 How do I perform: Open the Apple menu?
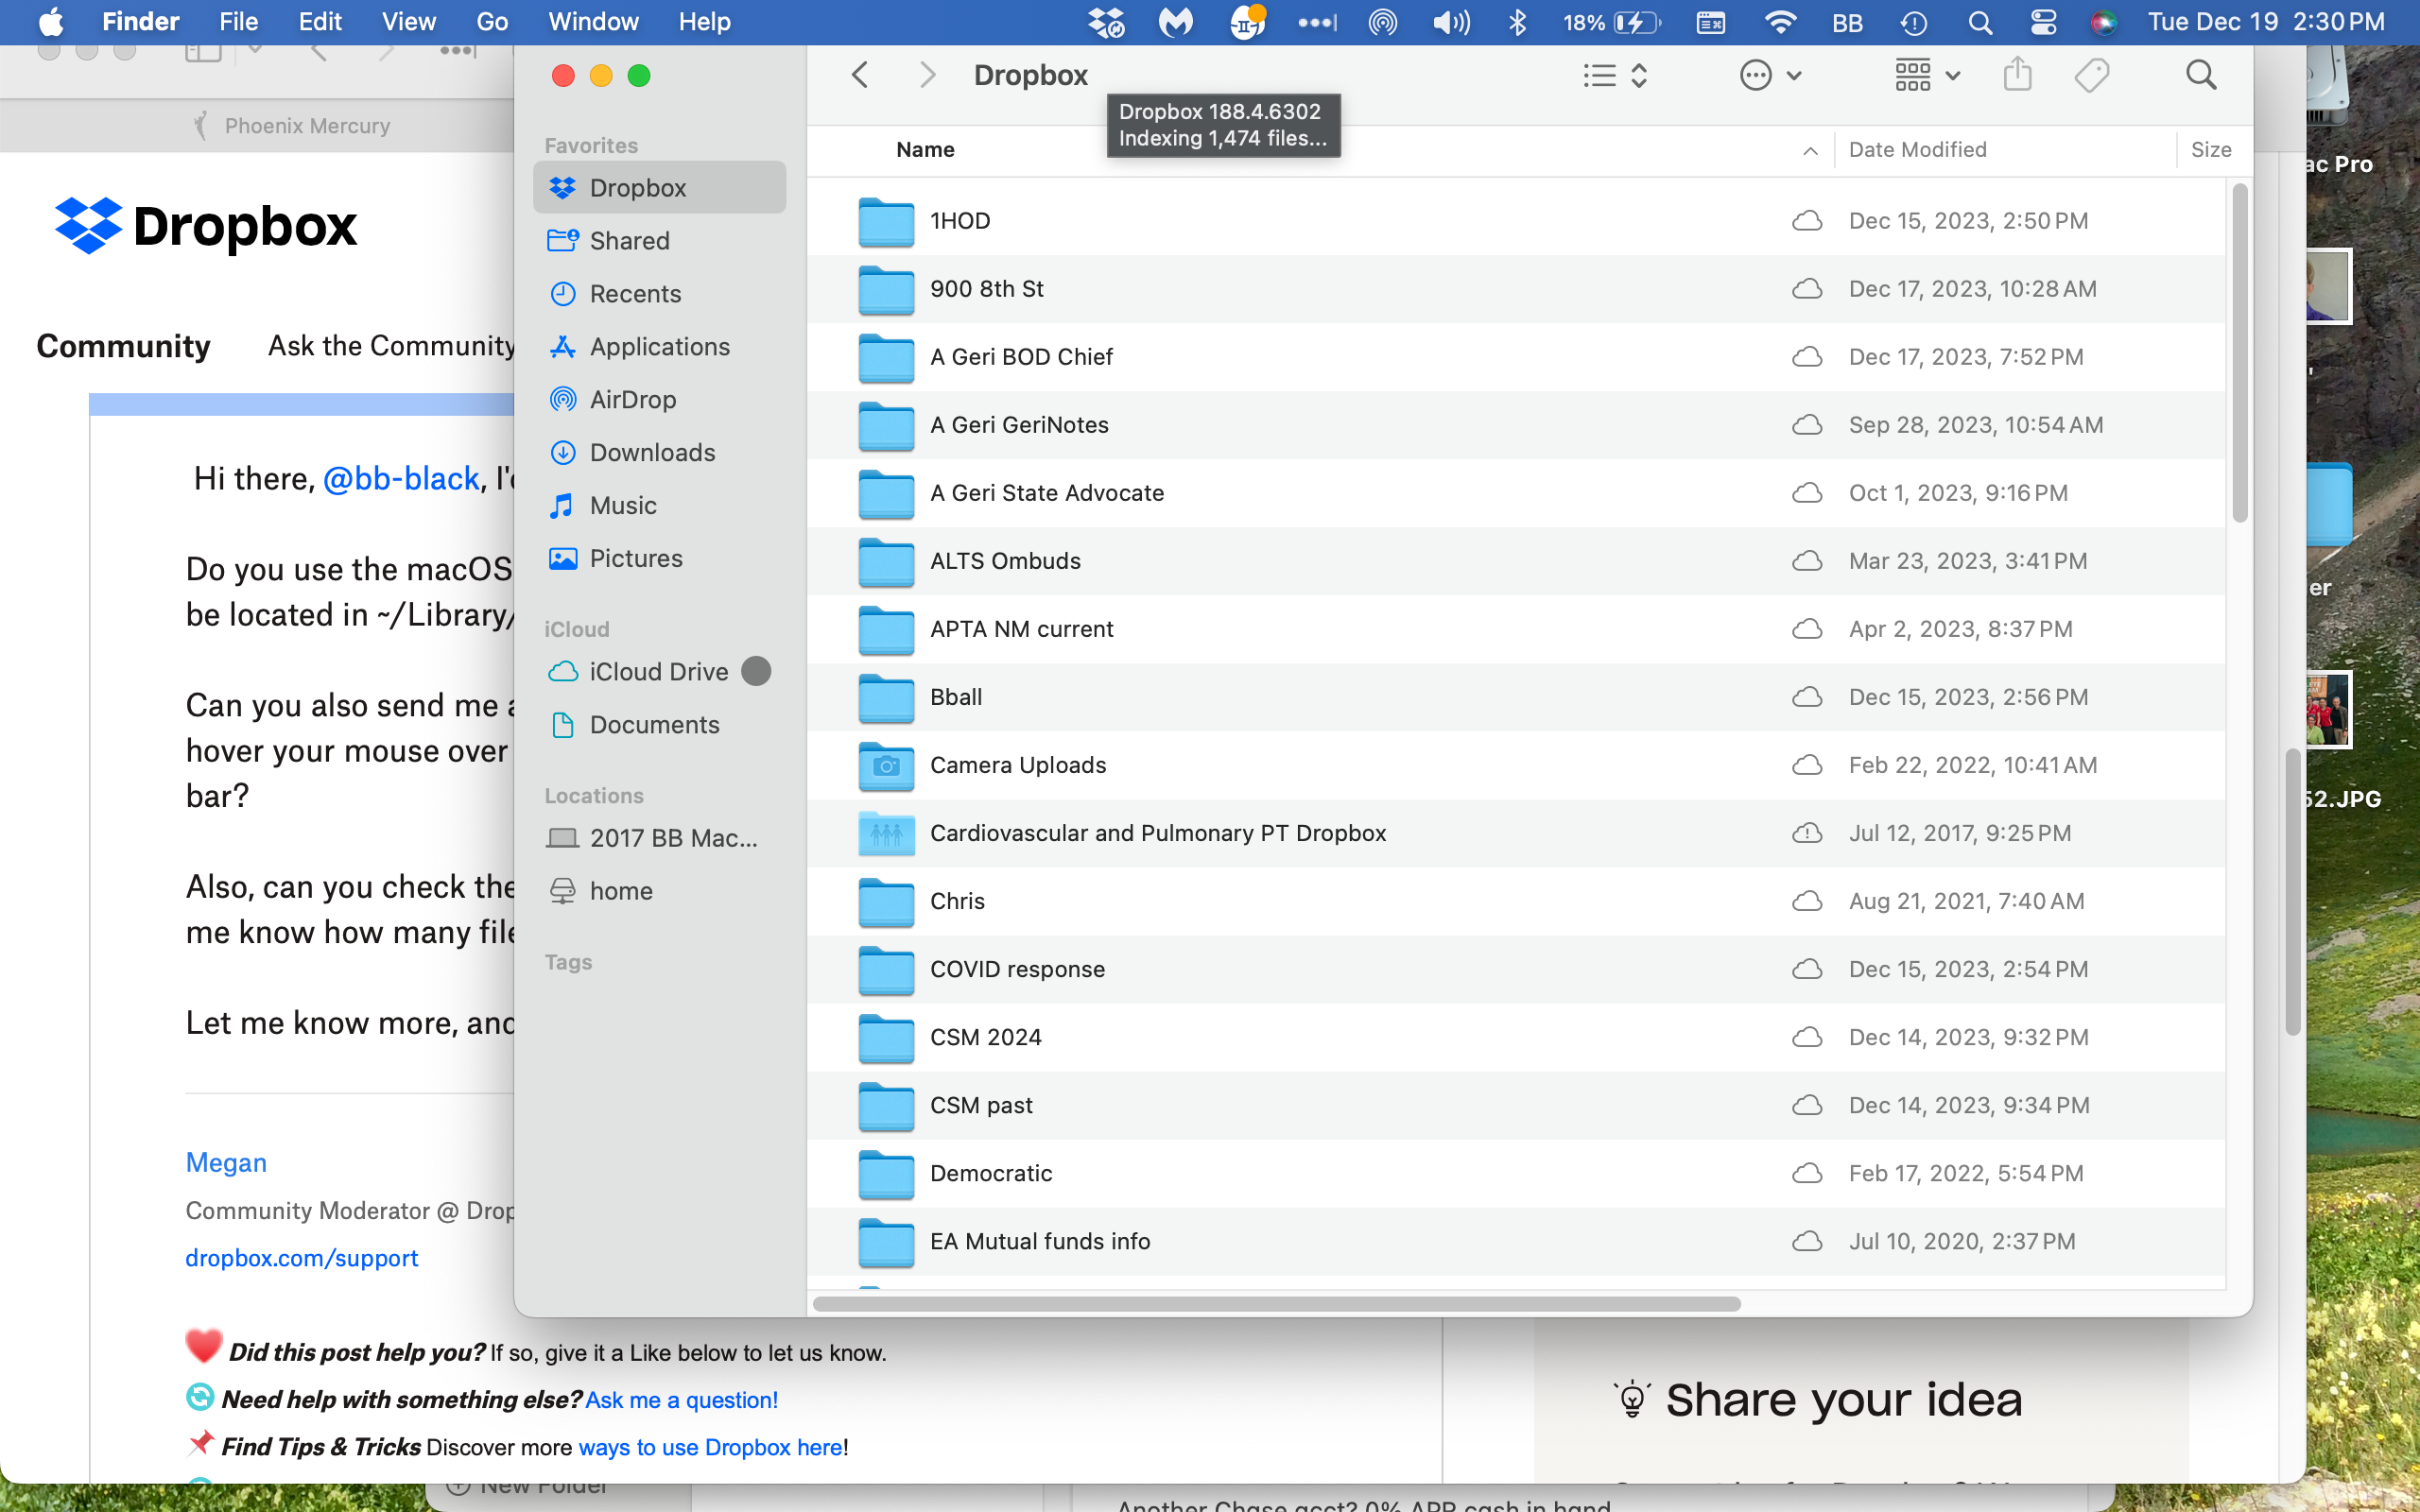(50, 21)
